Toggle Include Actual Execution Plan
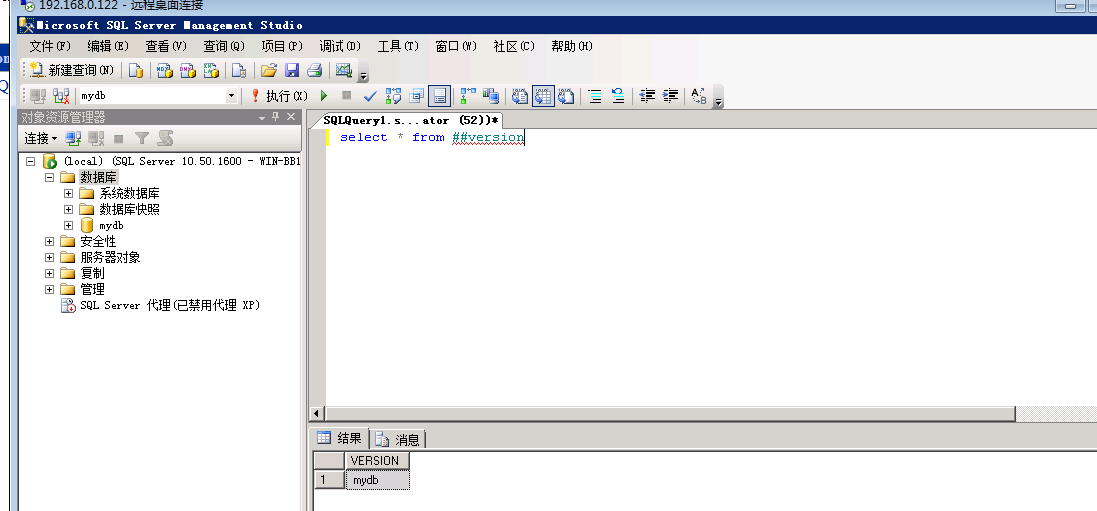 point(468,96)
